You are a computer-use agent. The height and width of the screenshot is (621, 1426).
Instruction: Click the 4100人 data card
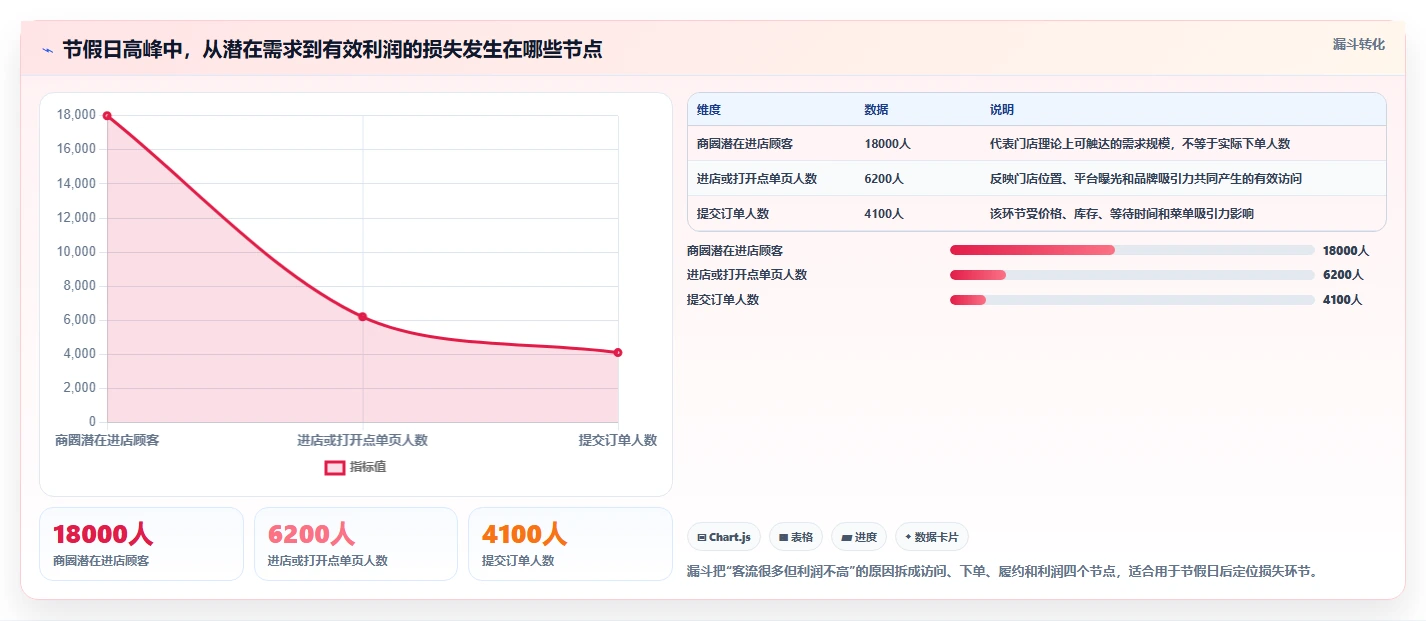coord(570,544)
